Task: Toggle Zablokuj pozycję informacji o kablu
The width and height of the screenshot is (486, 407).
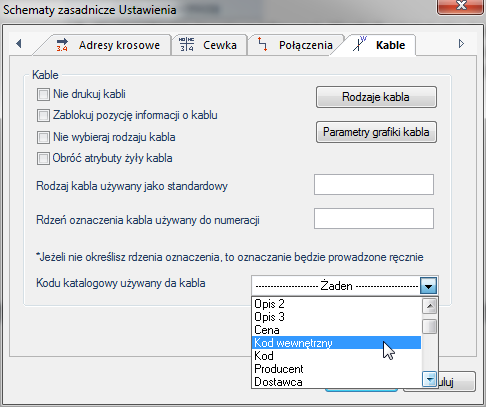Action: [43, 116]
